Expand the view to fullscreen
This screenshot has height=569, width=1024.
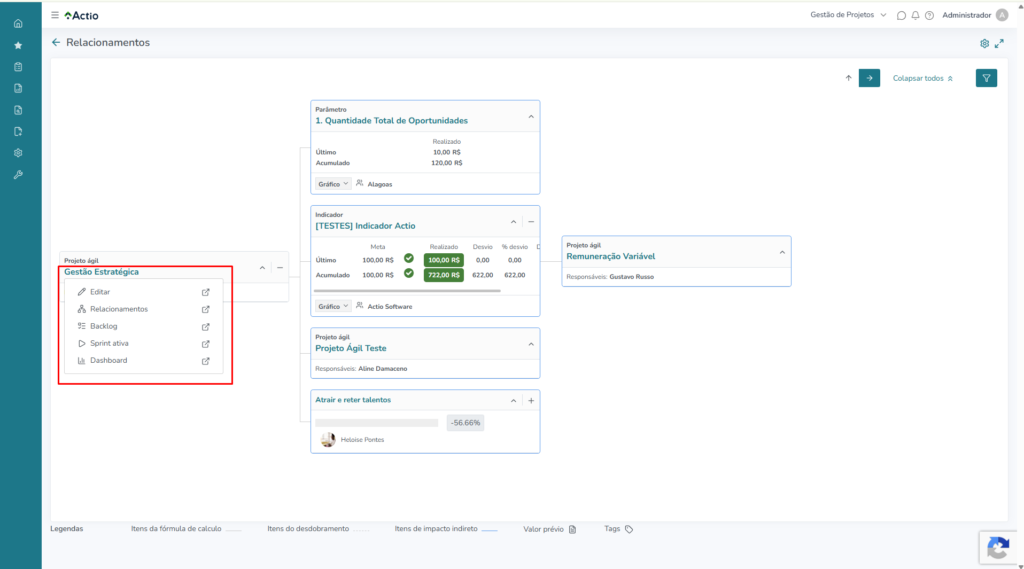999,44
